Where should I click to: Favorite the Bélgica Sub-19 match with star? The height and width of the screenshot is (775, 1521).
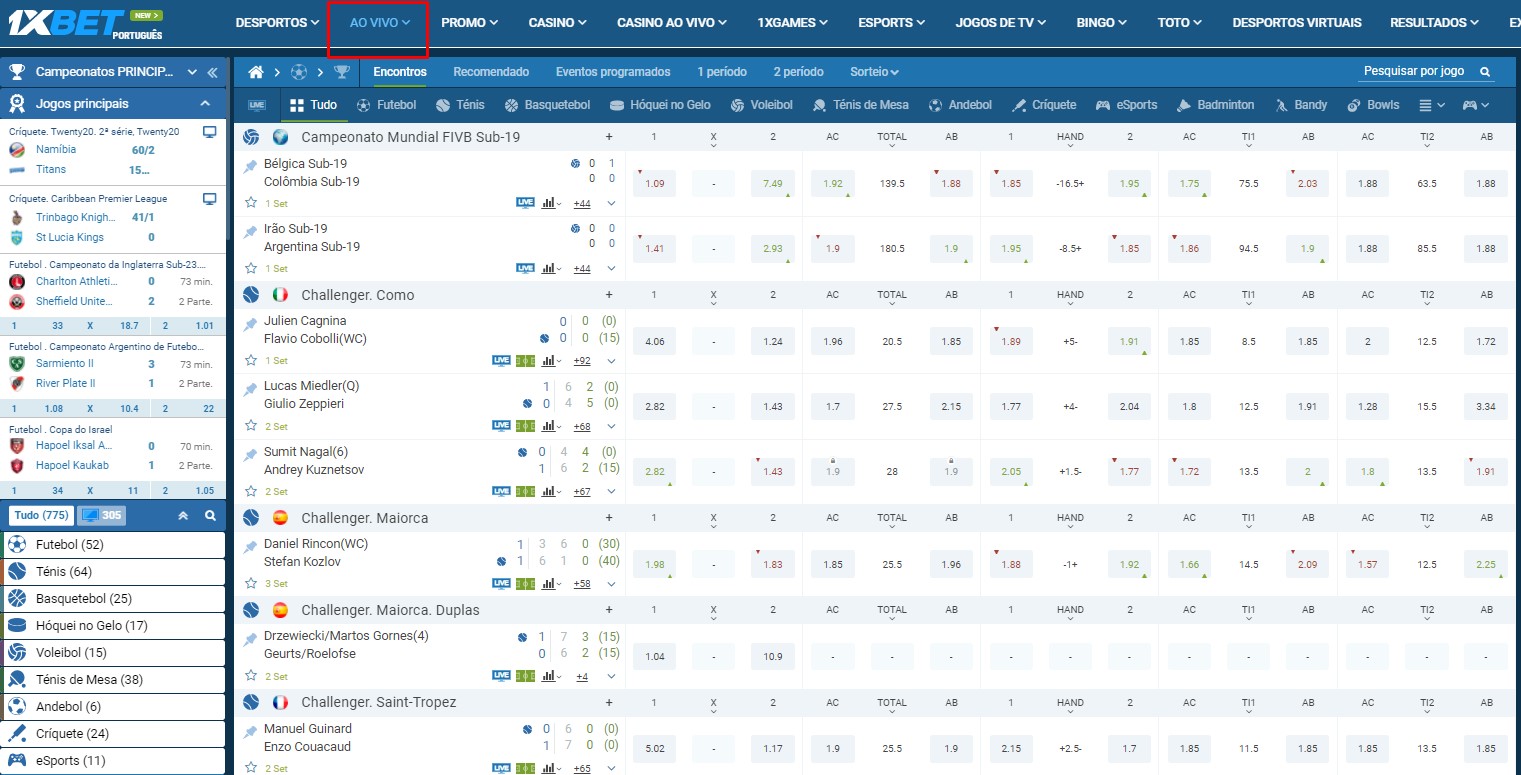251,202
